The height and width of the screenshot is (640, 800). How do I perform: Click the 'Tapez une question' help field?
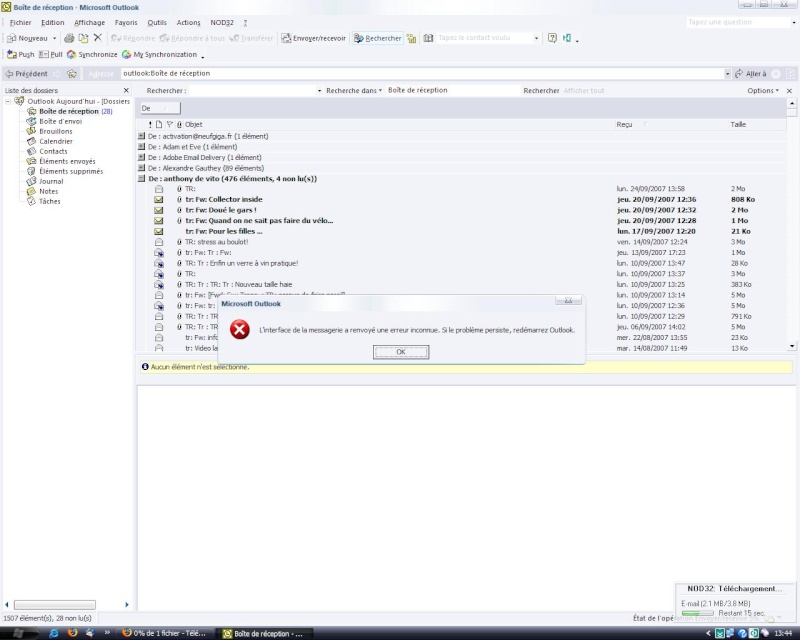(738, 22)
